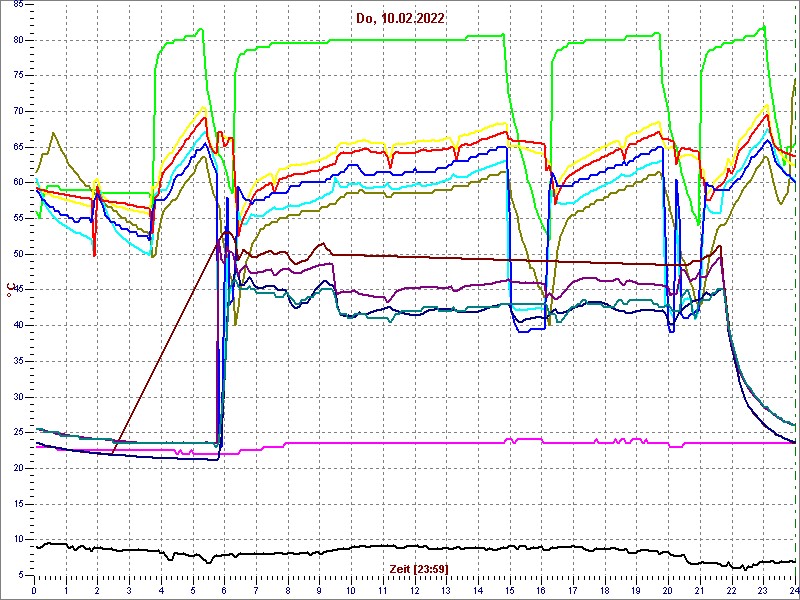This screenshot has width=800, height=600.
Task: Pick hour label '1' on the time axis
Action: click(66, 590)
